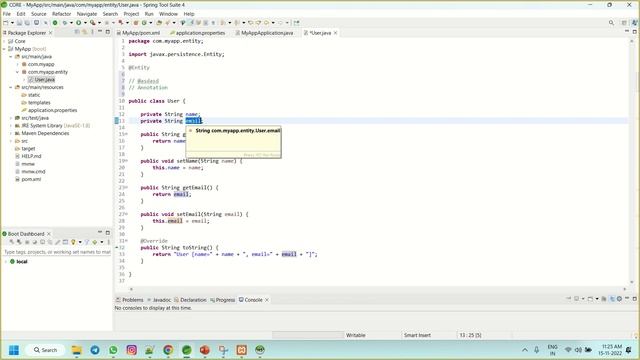Select User.java in Package Explorer

(x=42, y=80)
